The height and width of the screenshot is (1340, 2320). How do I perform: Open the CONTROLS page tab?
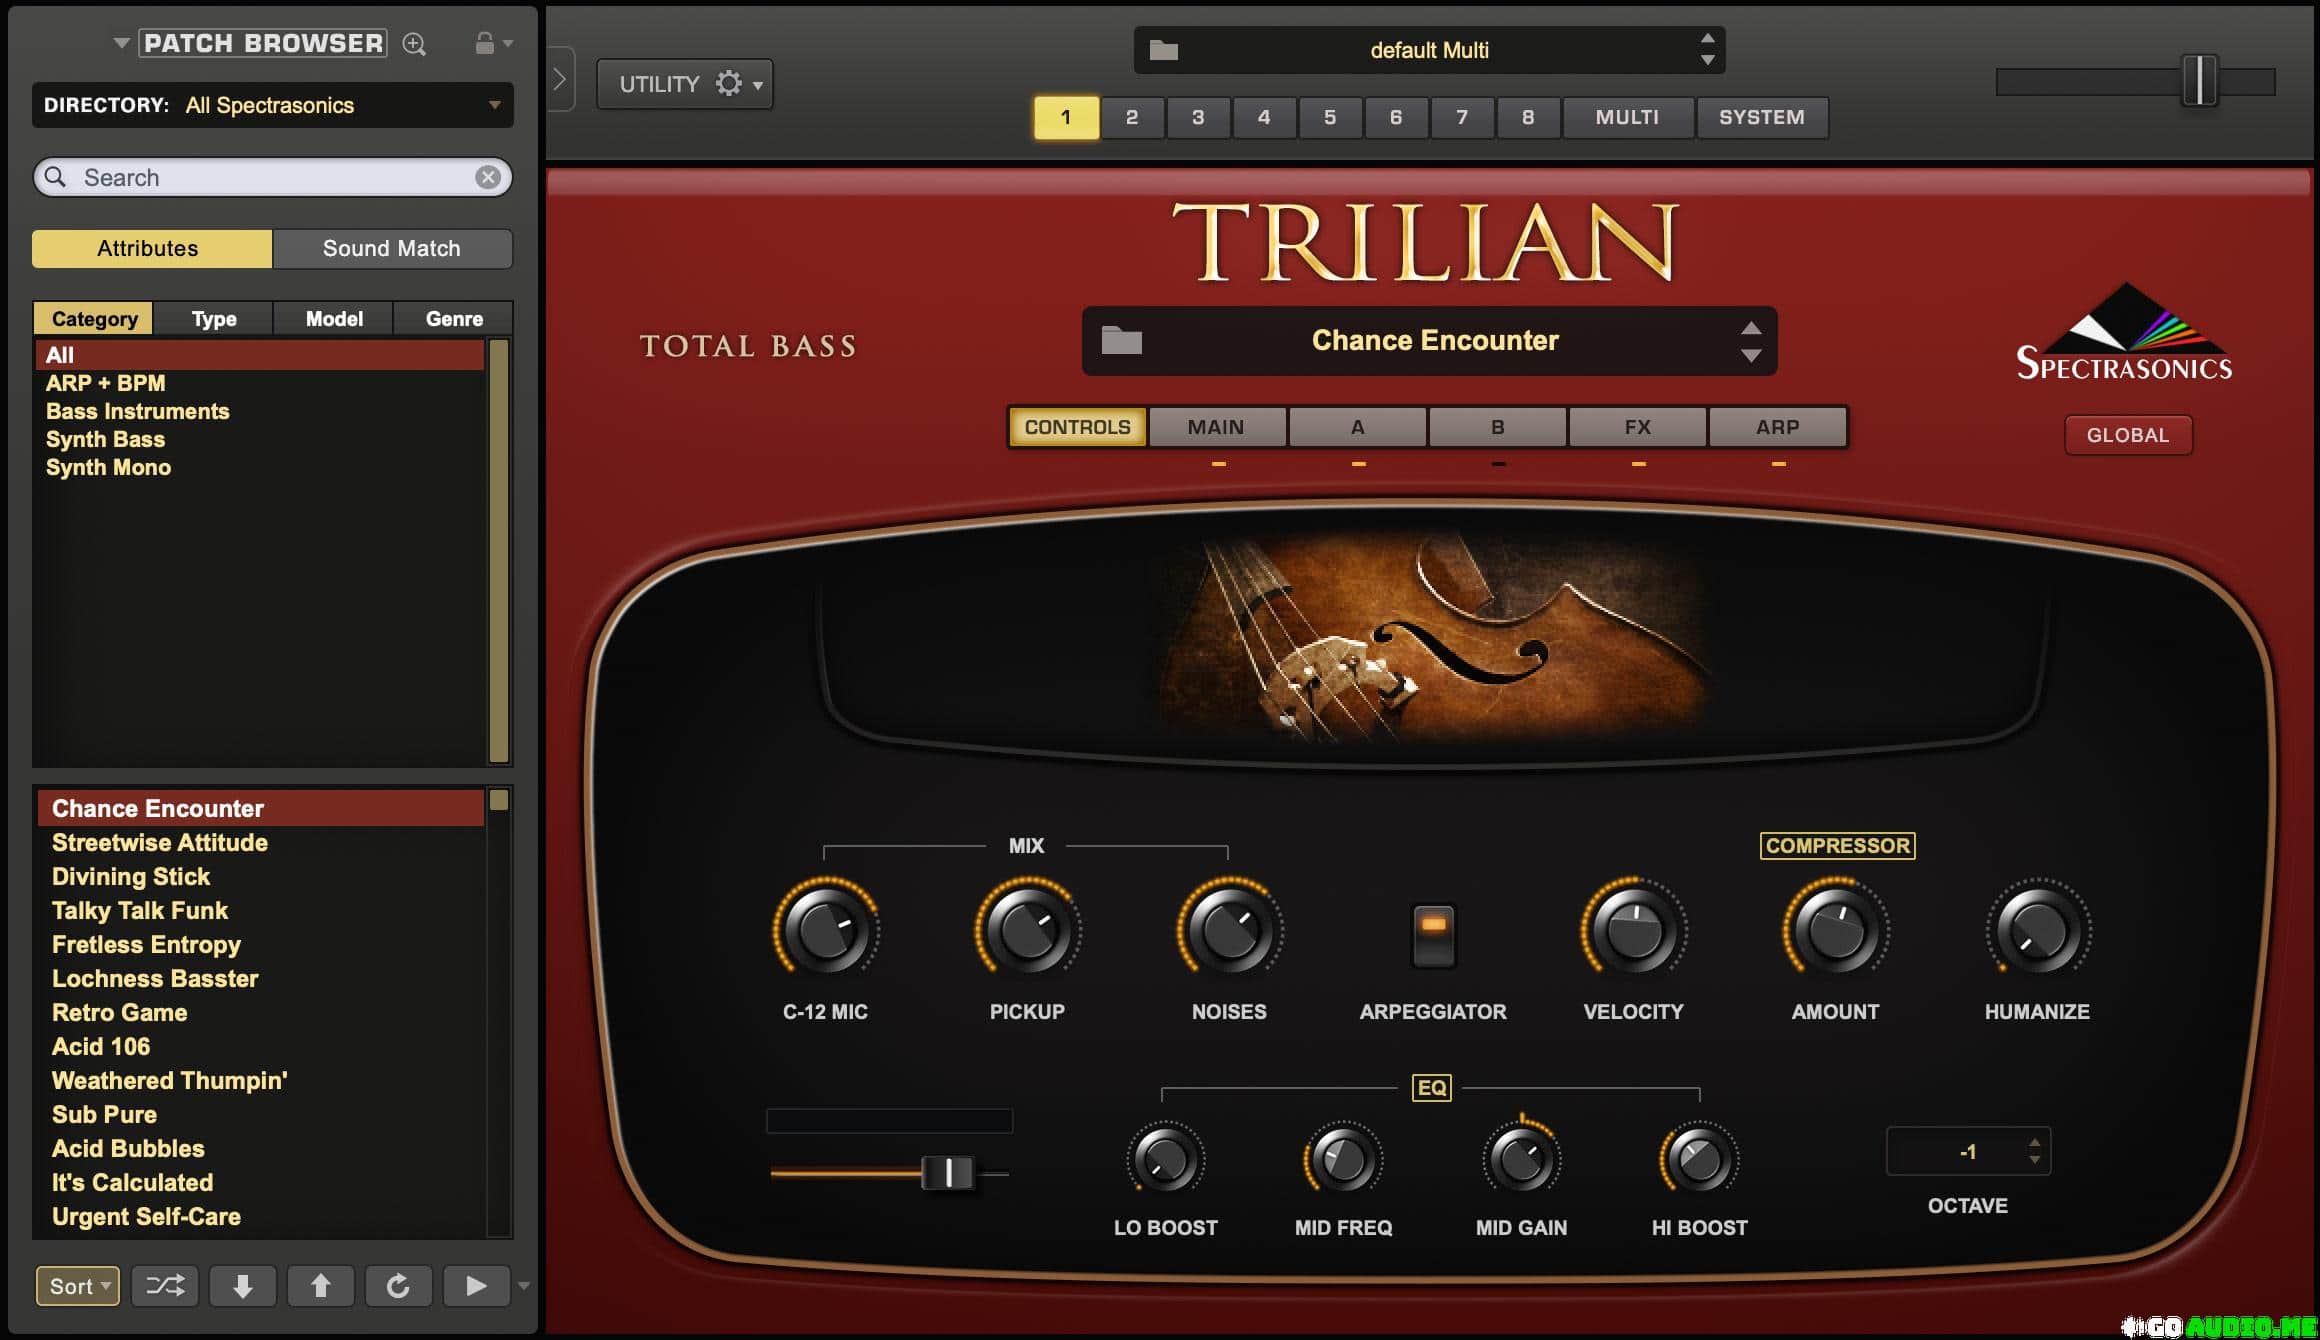click(x=1077, y=427)
